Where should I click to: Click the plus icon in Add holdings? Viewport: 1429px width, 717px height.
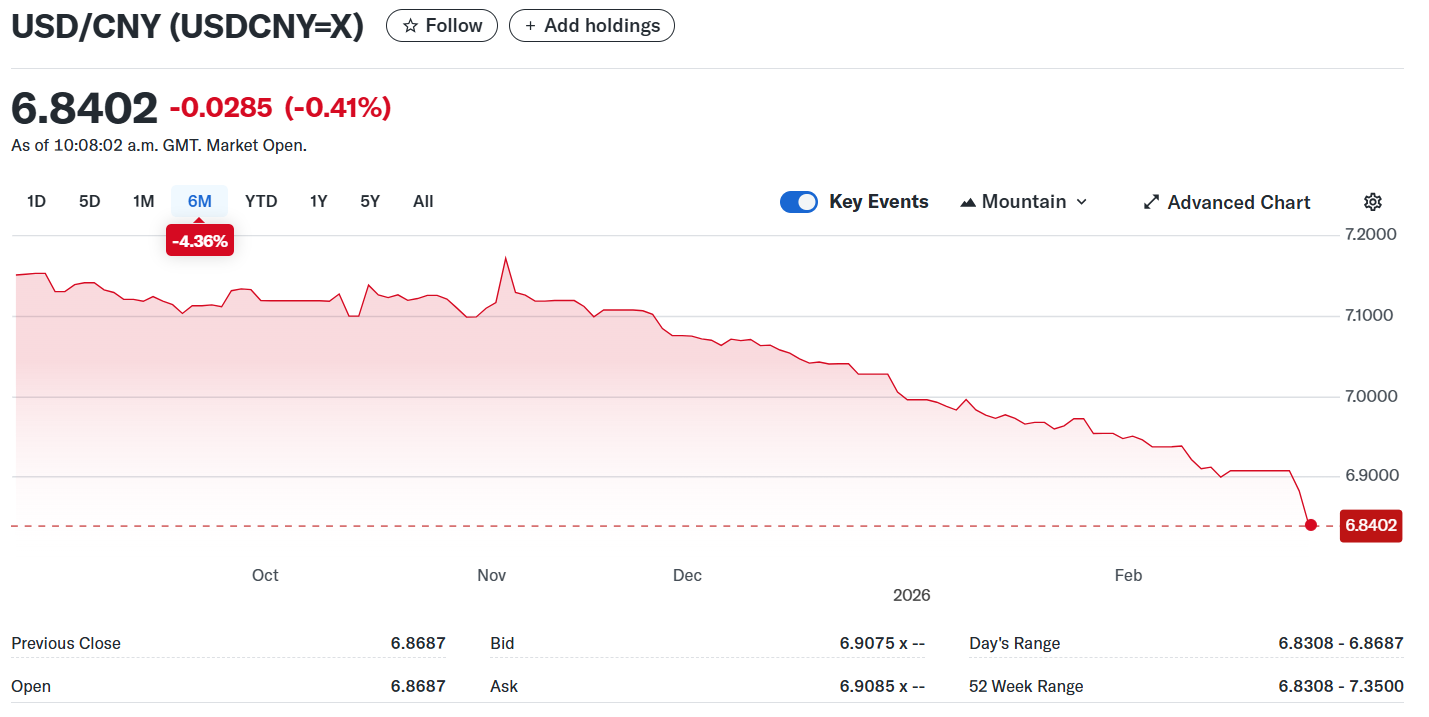(530, 26)
